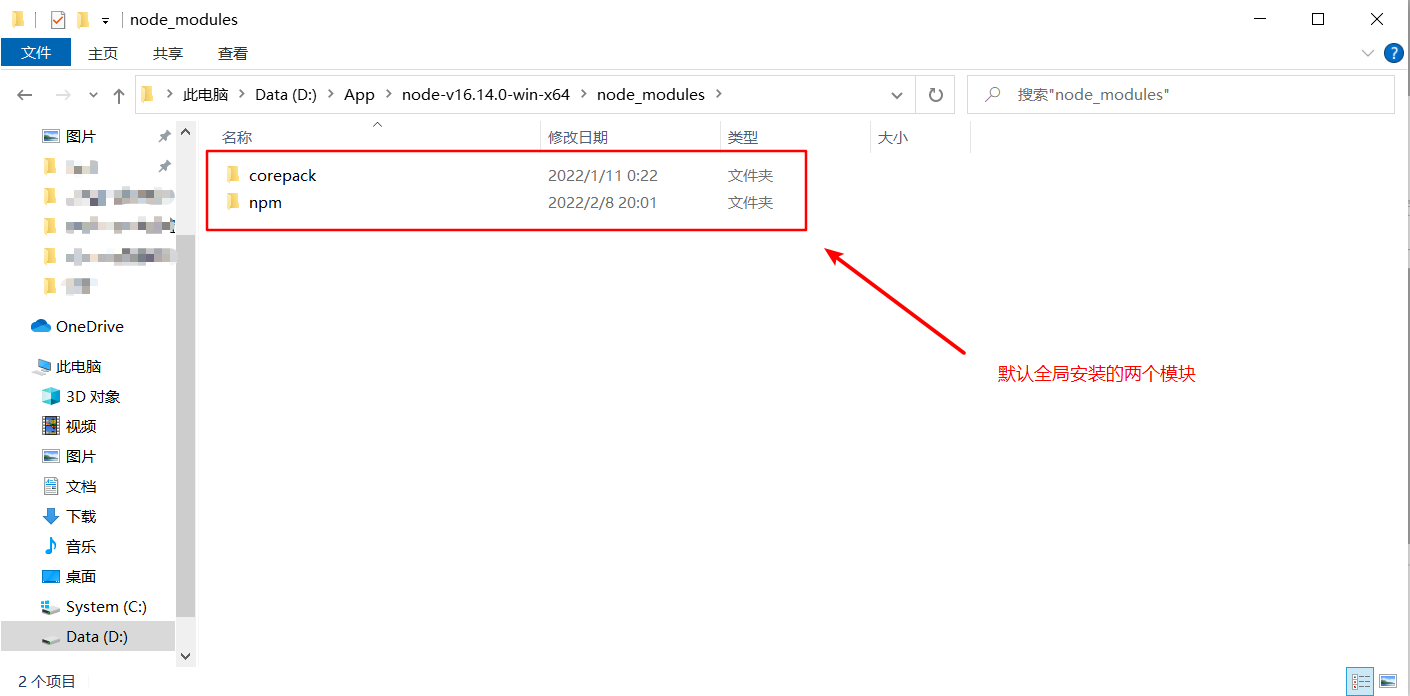Click the npm folder icon

coord(233,202)
